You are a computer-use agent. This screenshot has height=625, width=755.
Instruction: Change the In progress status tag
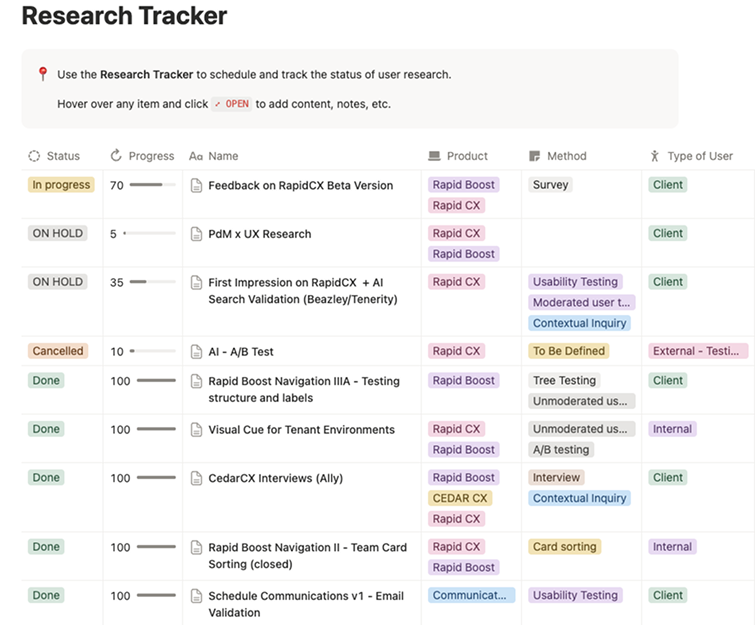click(x=61, y=185)
